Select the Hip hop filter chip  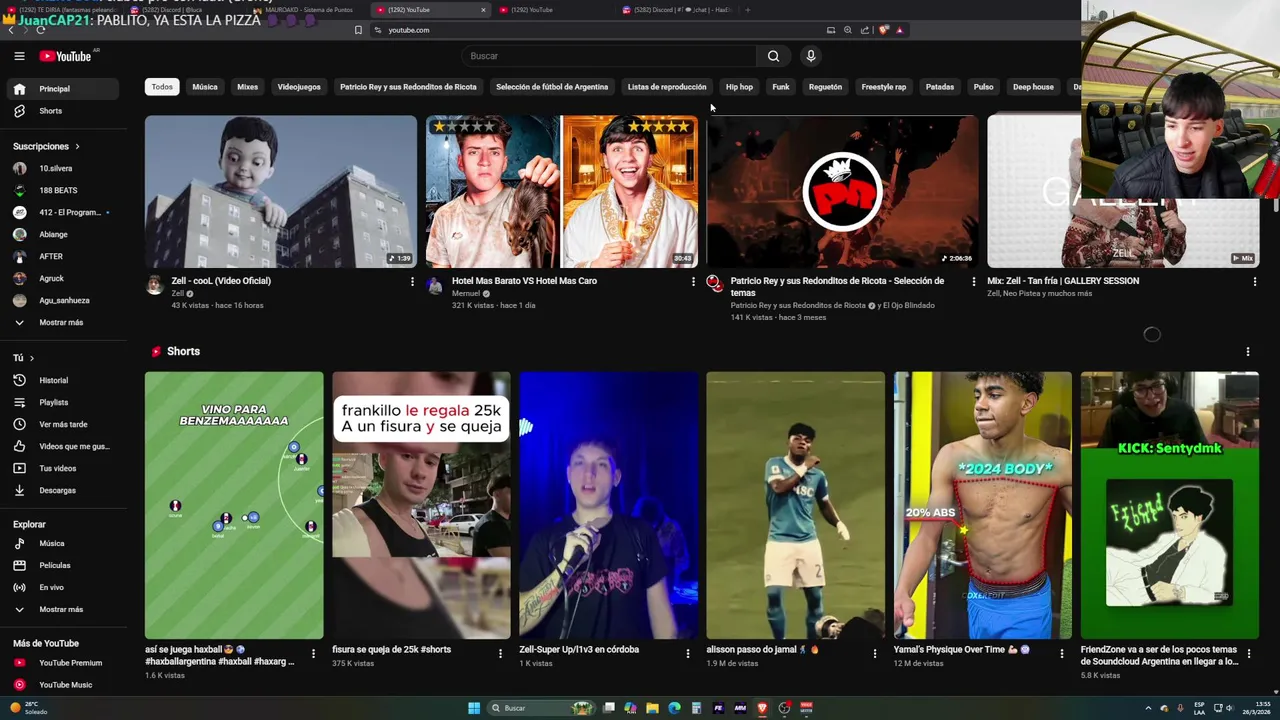[739, 87]
